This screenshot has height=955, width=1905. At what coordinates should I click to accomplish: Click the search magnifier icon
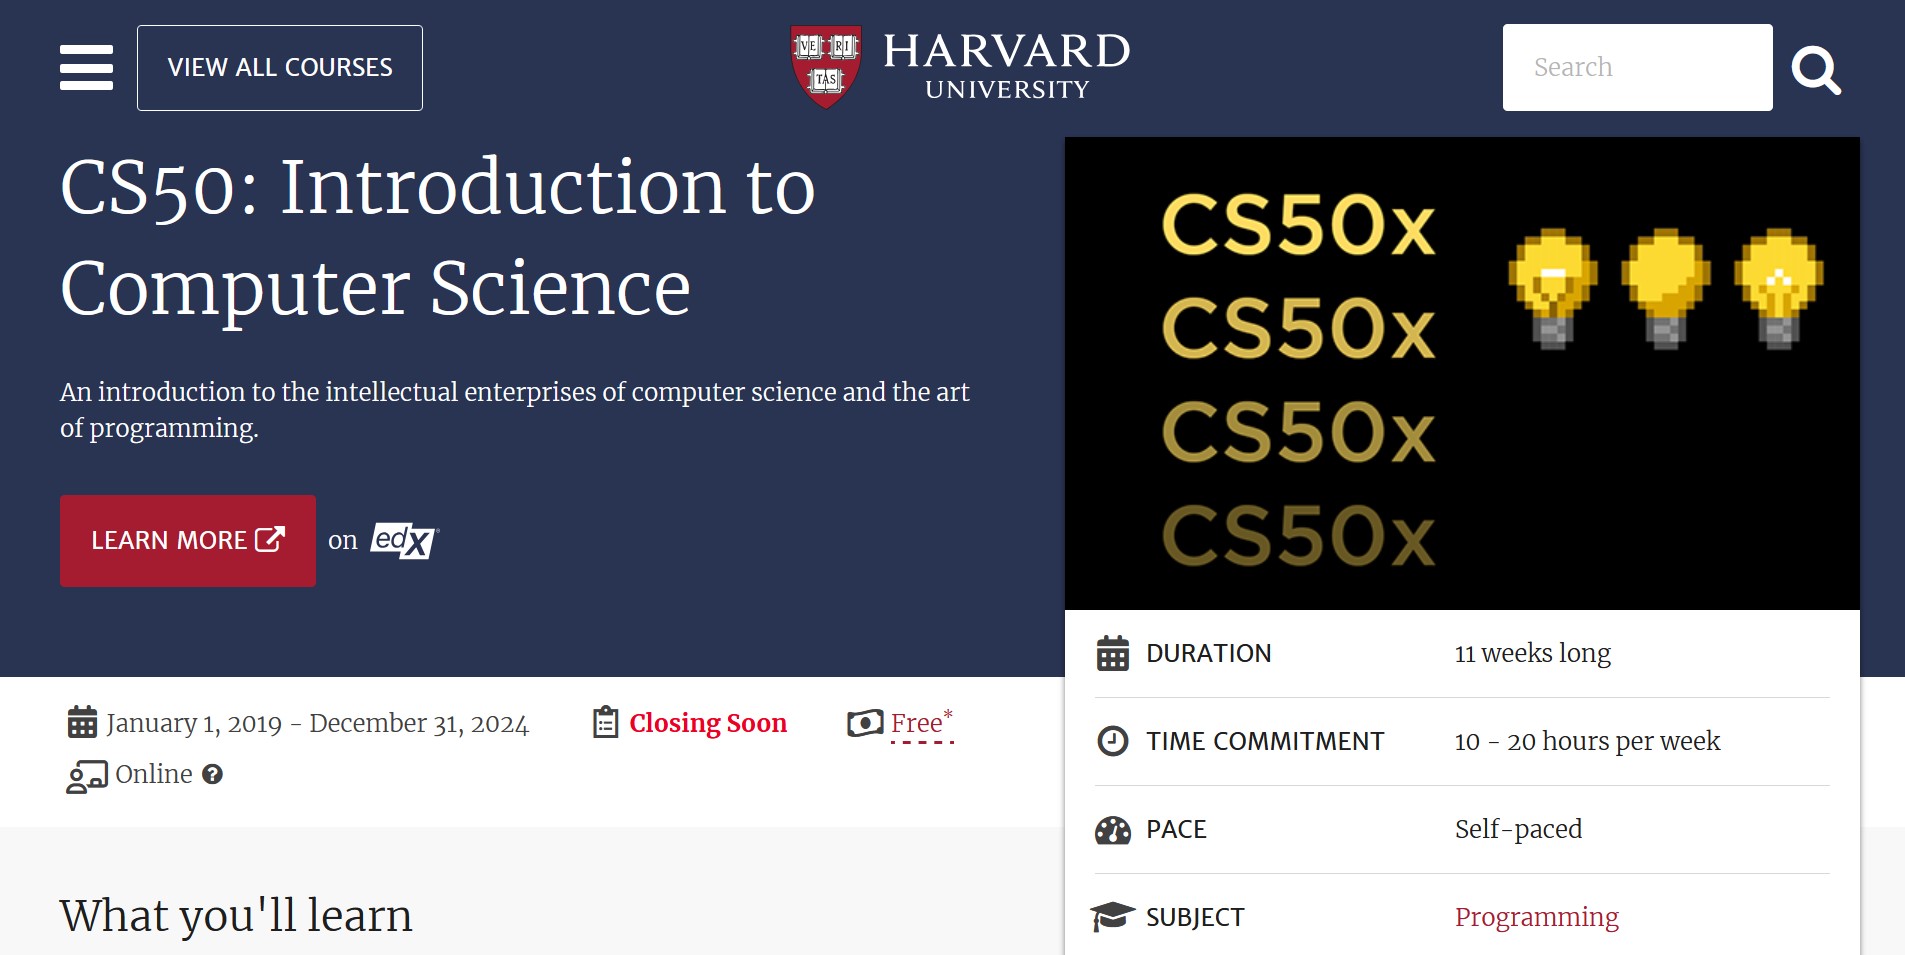coord(1818,68)
